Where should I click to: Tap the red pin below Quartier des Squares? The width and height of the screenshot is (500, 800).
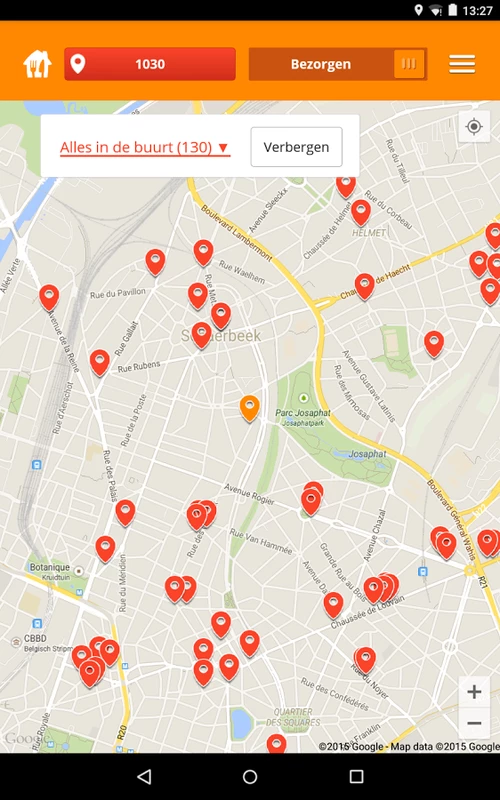tap(276, 743)
